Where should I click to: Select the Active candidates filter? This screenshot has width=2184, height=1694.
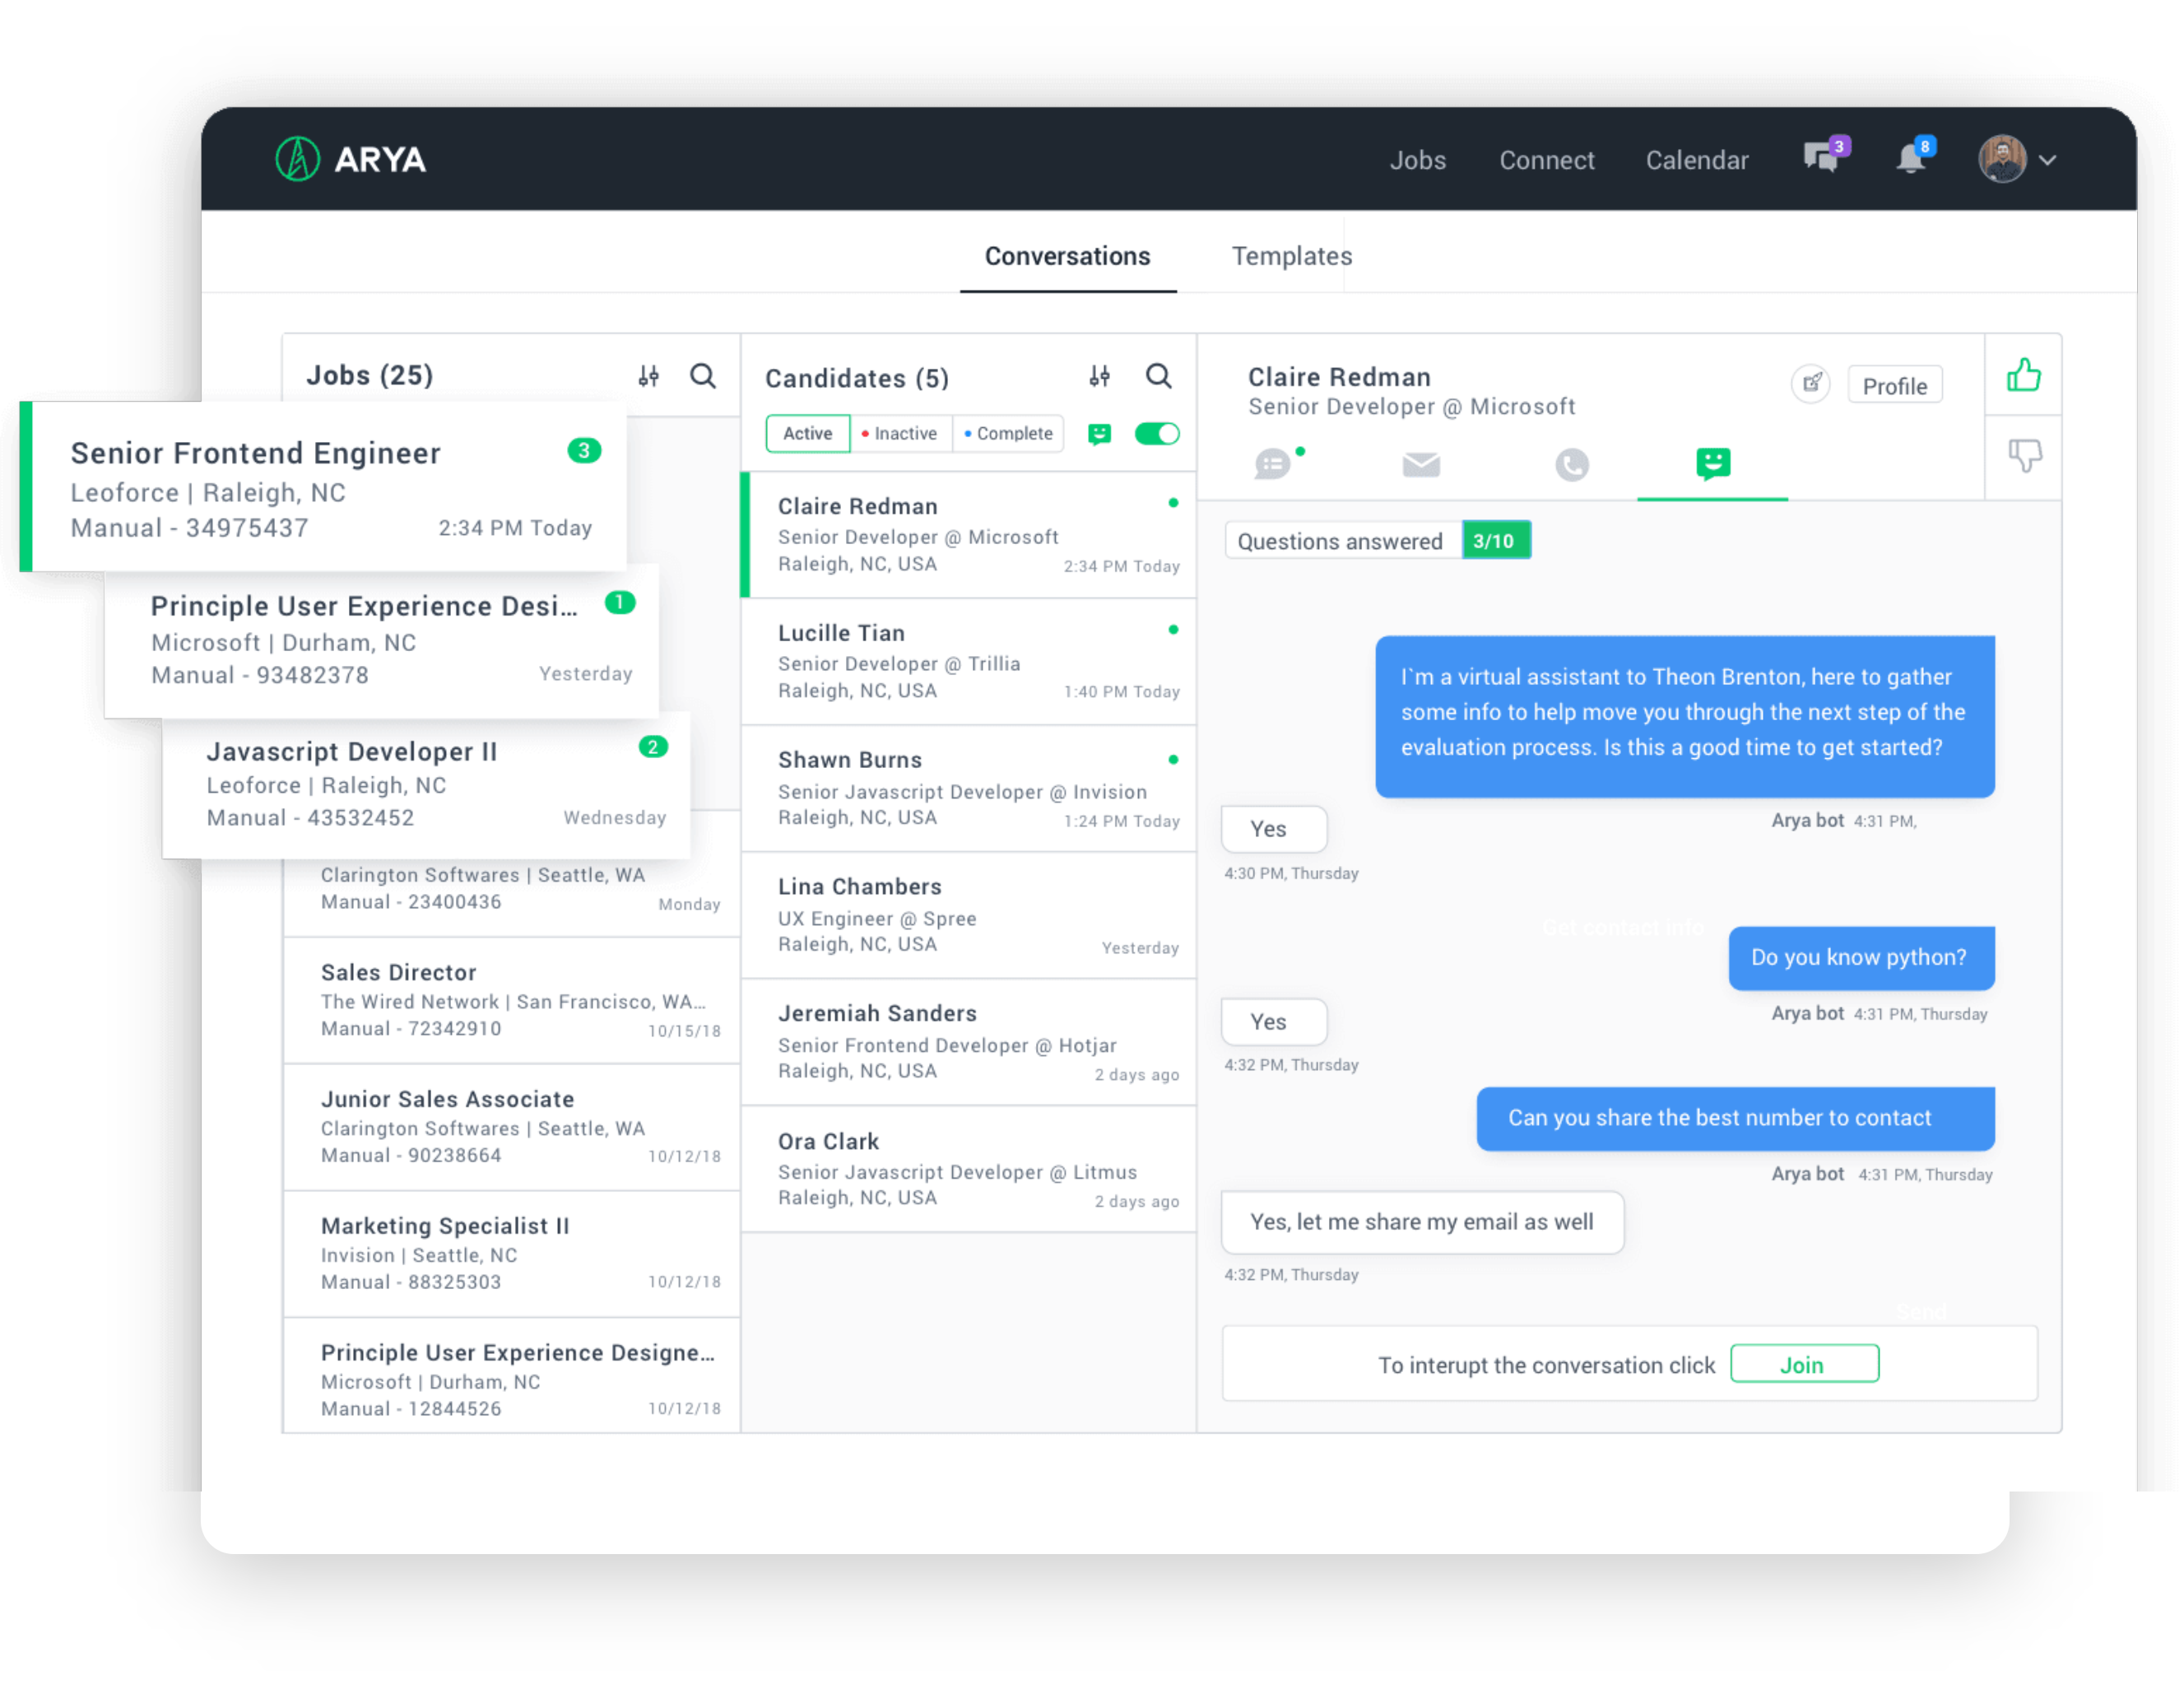(x=807, y=433)
